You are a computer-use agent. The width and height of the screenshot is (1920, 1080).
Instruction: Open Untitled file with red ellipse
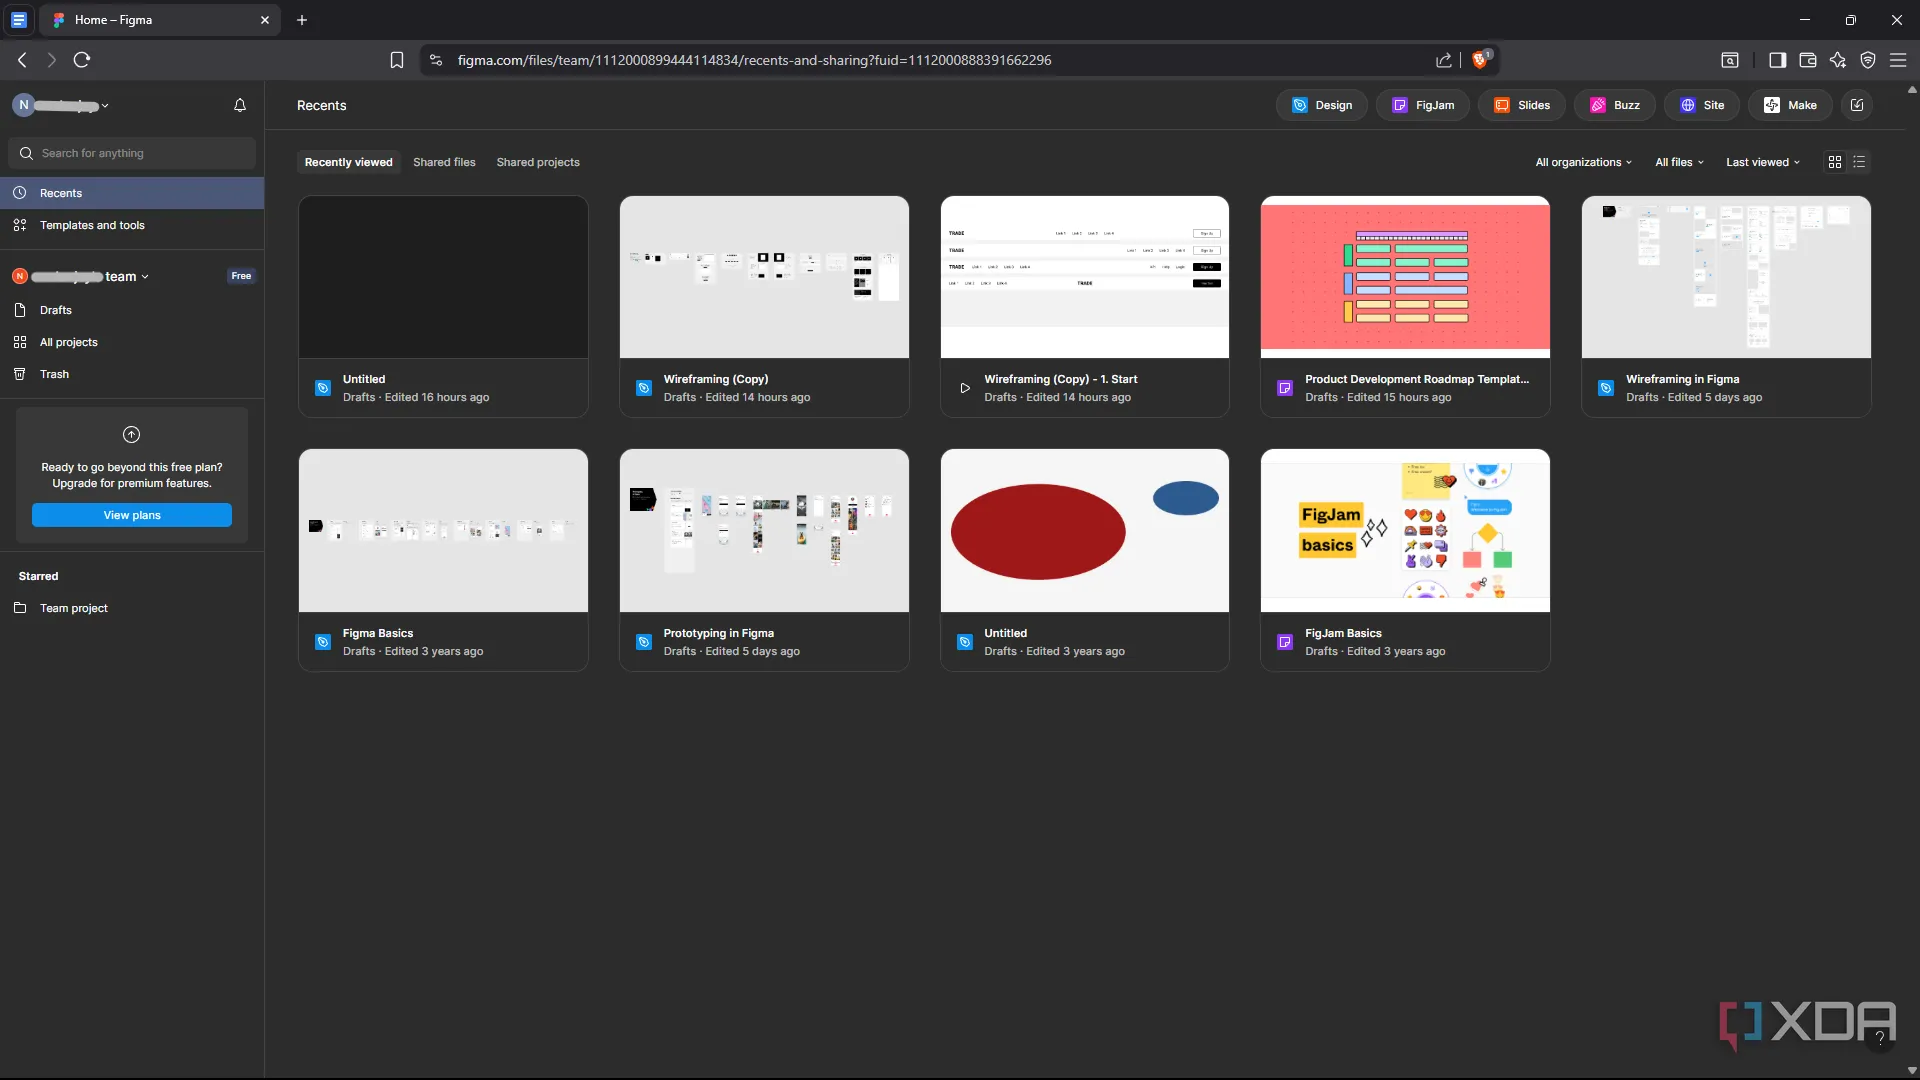(1084, 530)
